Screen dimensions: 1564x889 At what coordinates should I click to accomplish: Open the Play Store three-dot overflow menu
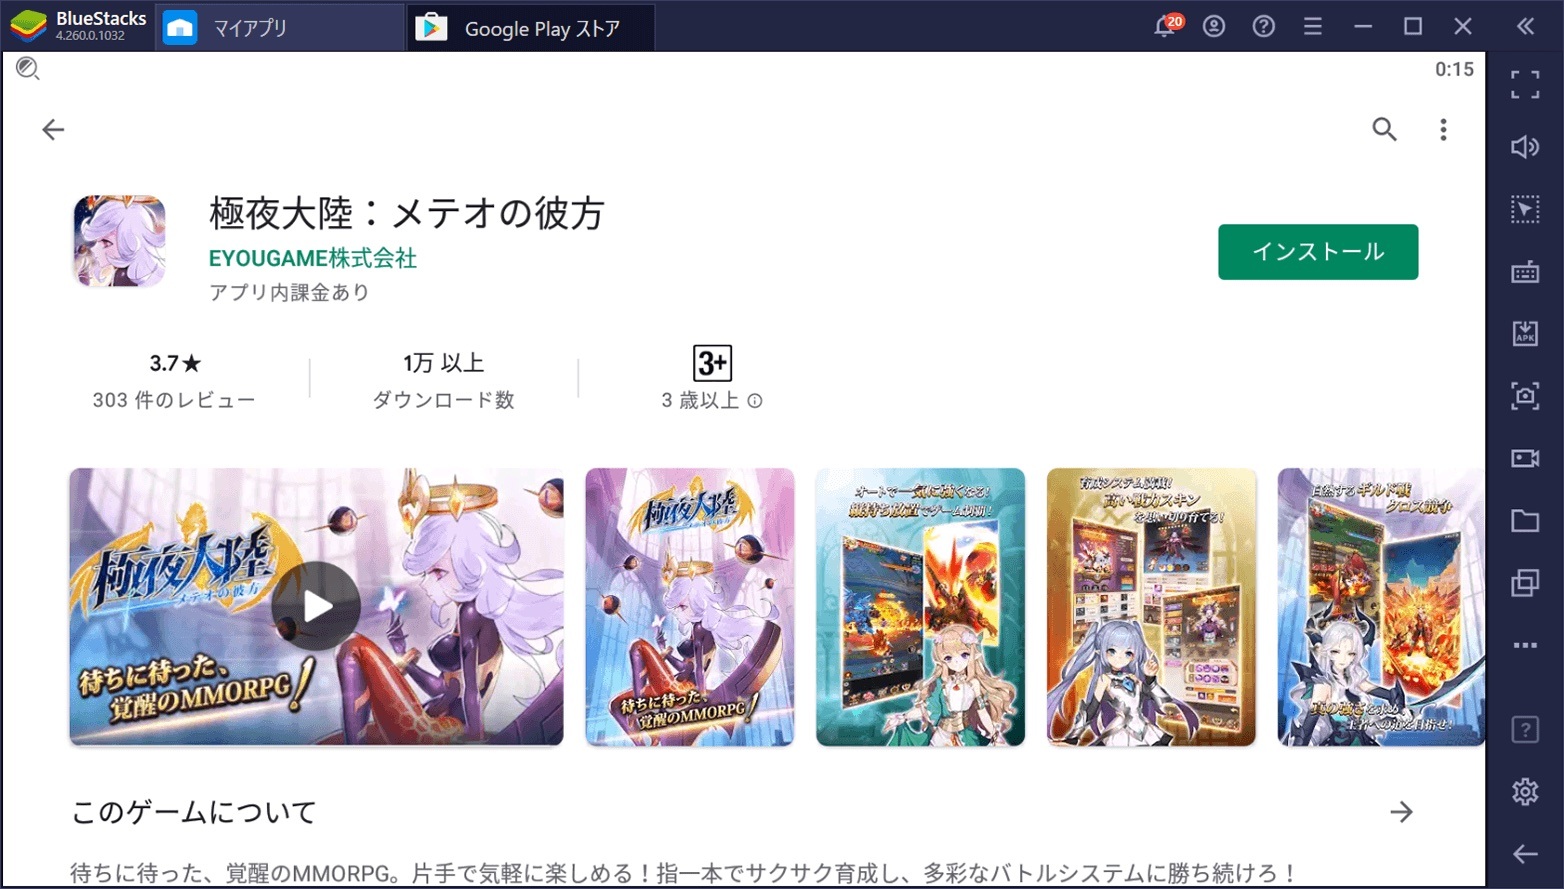tap(1443, 129)
